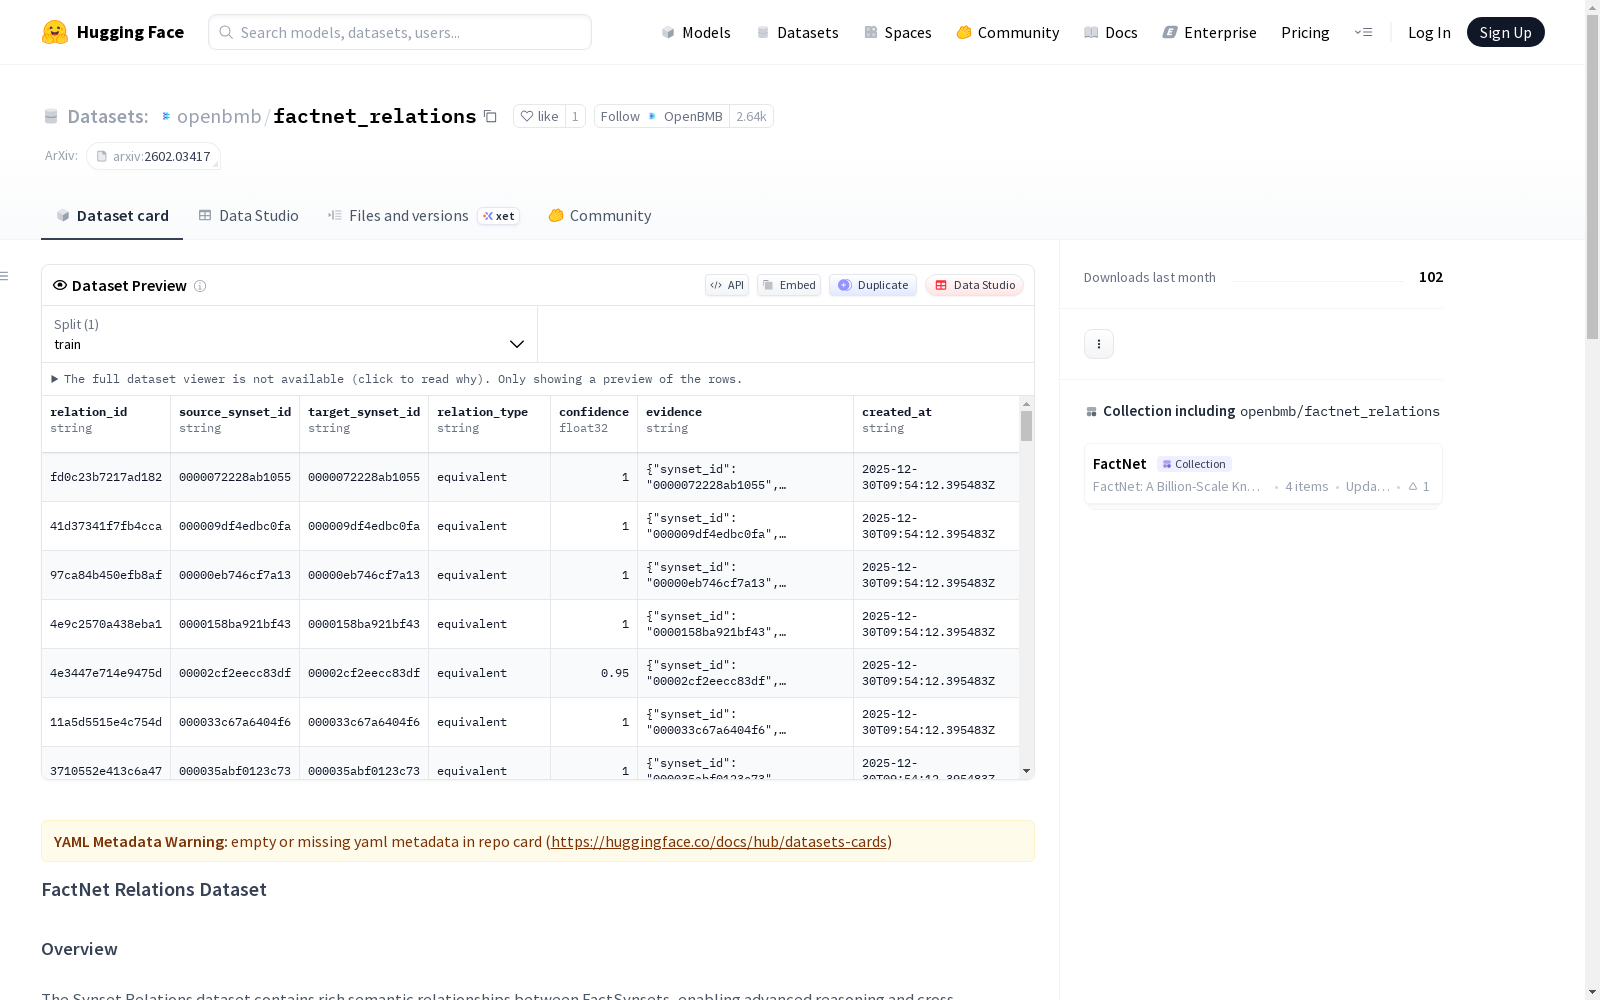Open Community in the top navigation
Viewport: 1600px width, 1000px height.
click(1008, 32)
